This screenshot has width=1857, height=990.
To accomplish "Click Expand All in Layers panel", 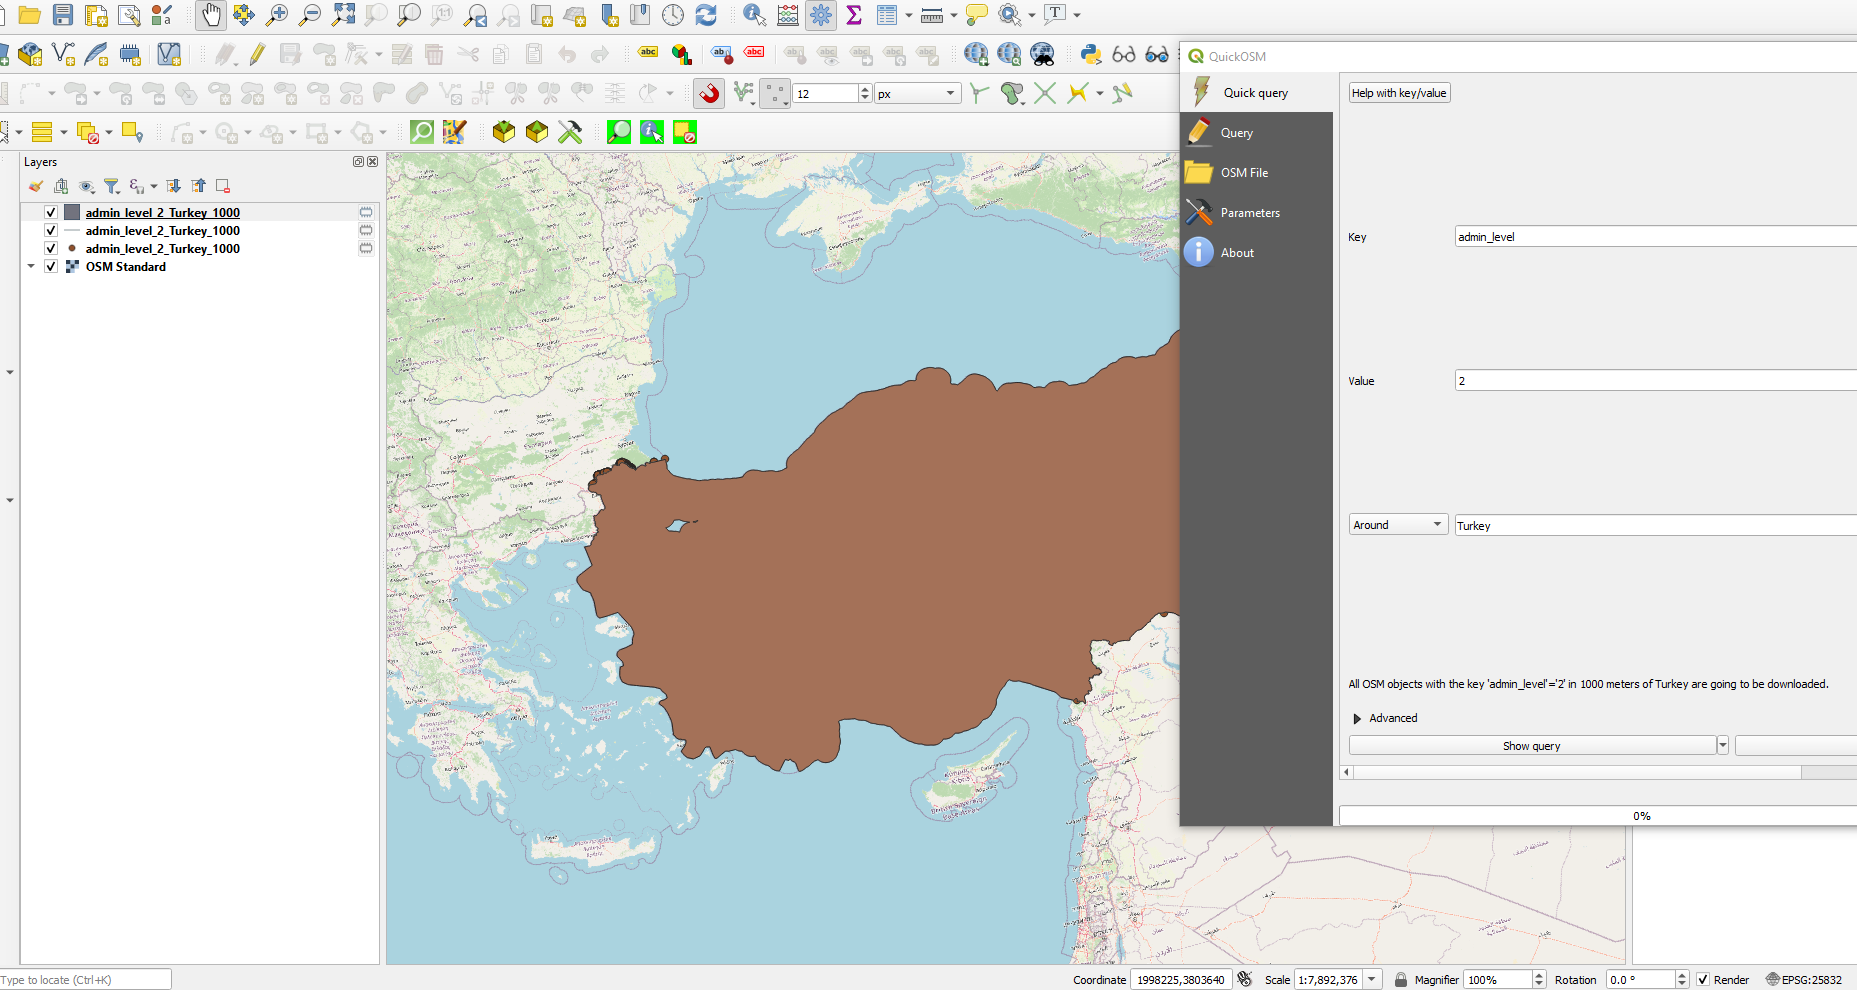I will click(173, 186).
